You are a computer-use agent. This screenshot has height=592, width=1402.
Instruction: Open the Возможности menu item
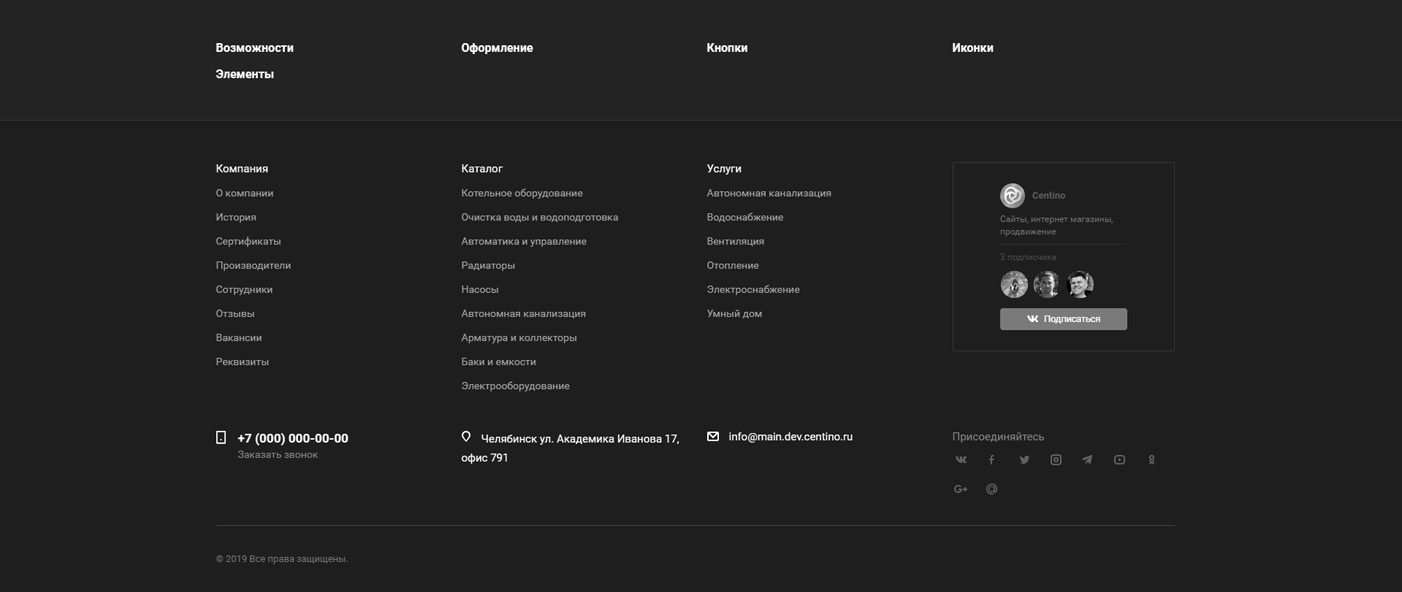pos(254,48)
